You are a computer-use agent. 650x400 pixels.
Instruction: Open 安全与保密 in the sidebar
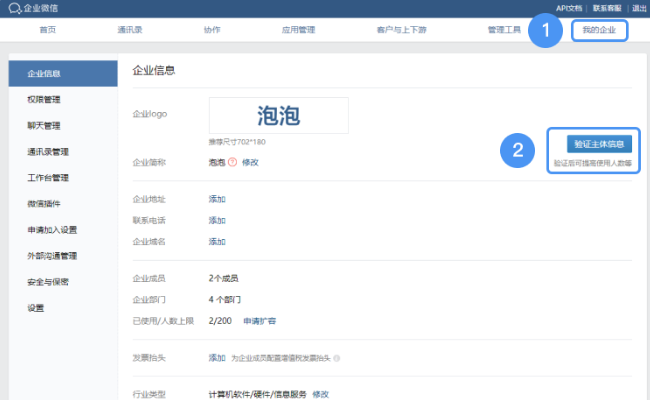point(47,282)
